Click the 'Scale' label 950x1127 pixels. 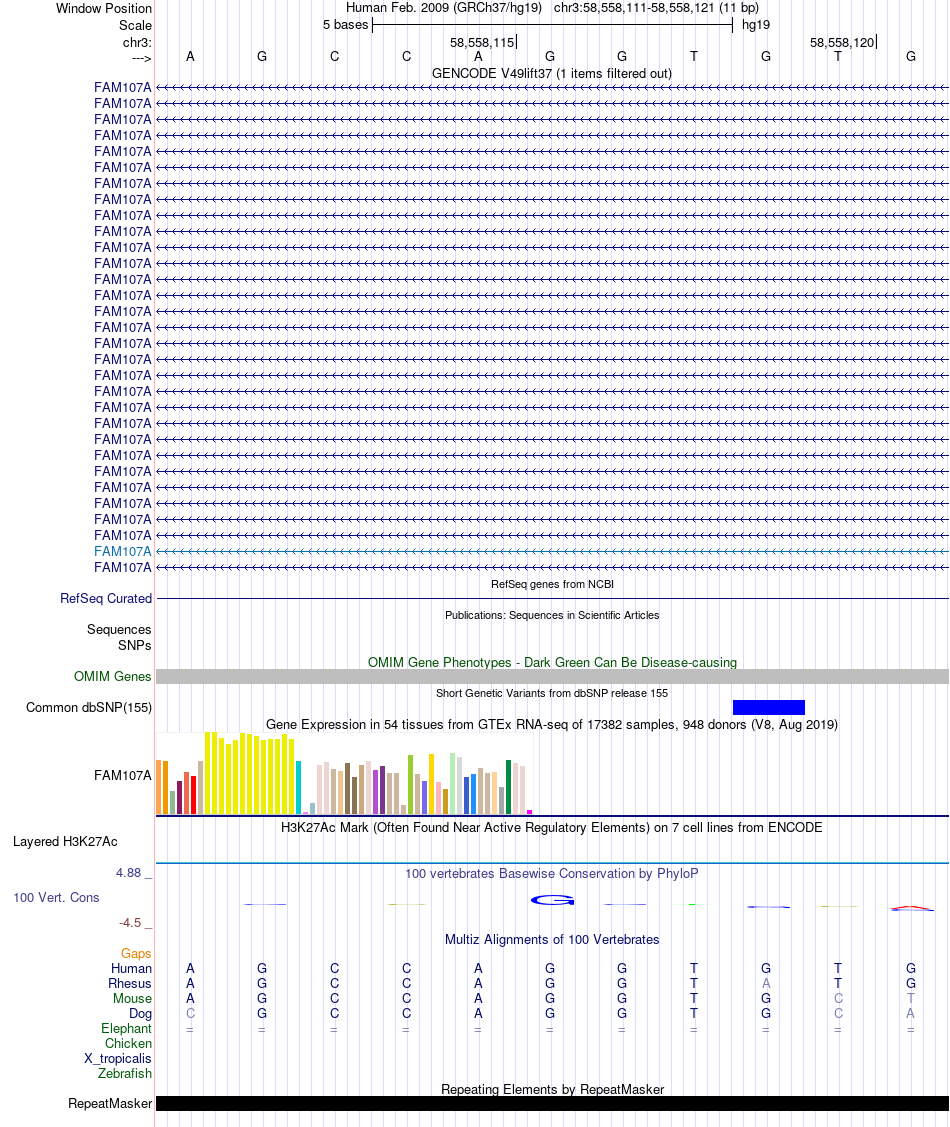(135, 24)
